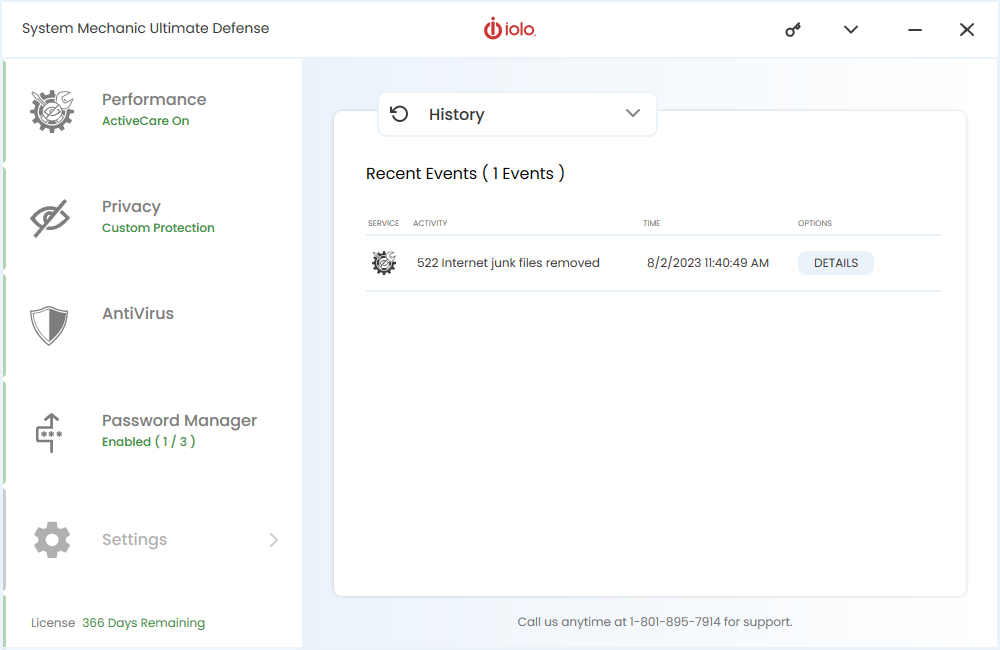1000x650 pixels.
Task: Open the Settings gear icon
Action: pyautogui.click(x=52, y=540)
